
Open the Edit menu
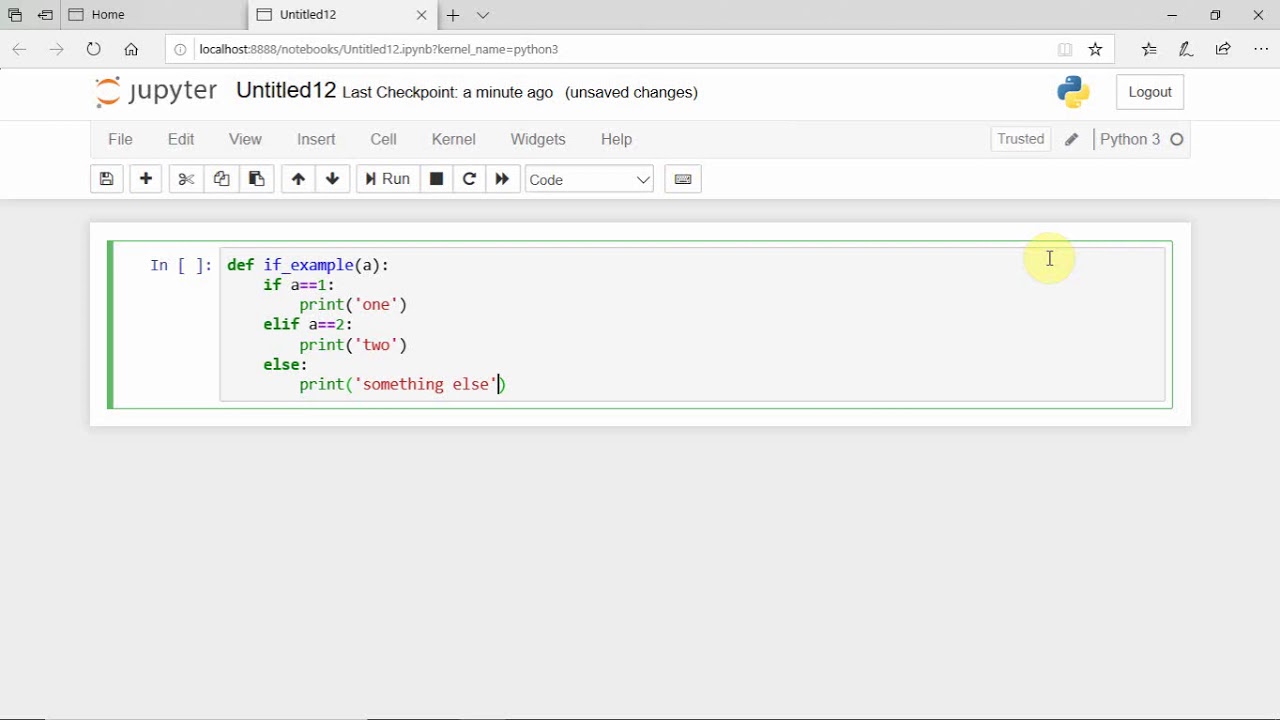click(x=181, y=139)
